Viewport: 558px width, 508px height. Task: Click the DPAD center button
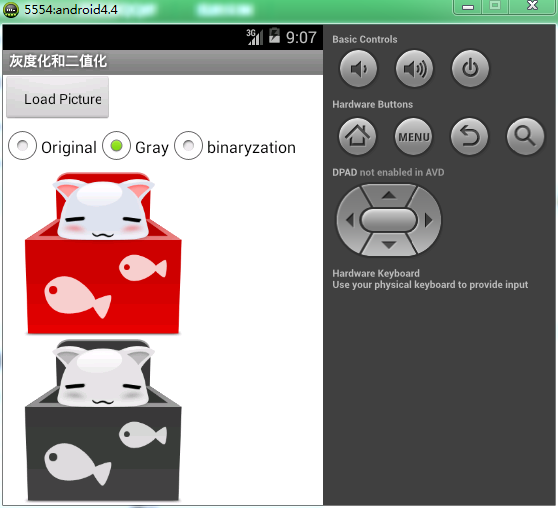pyautogui.click(x=389, y=220)
